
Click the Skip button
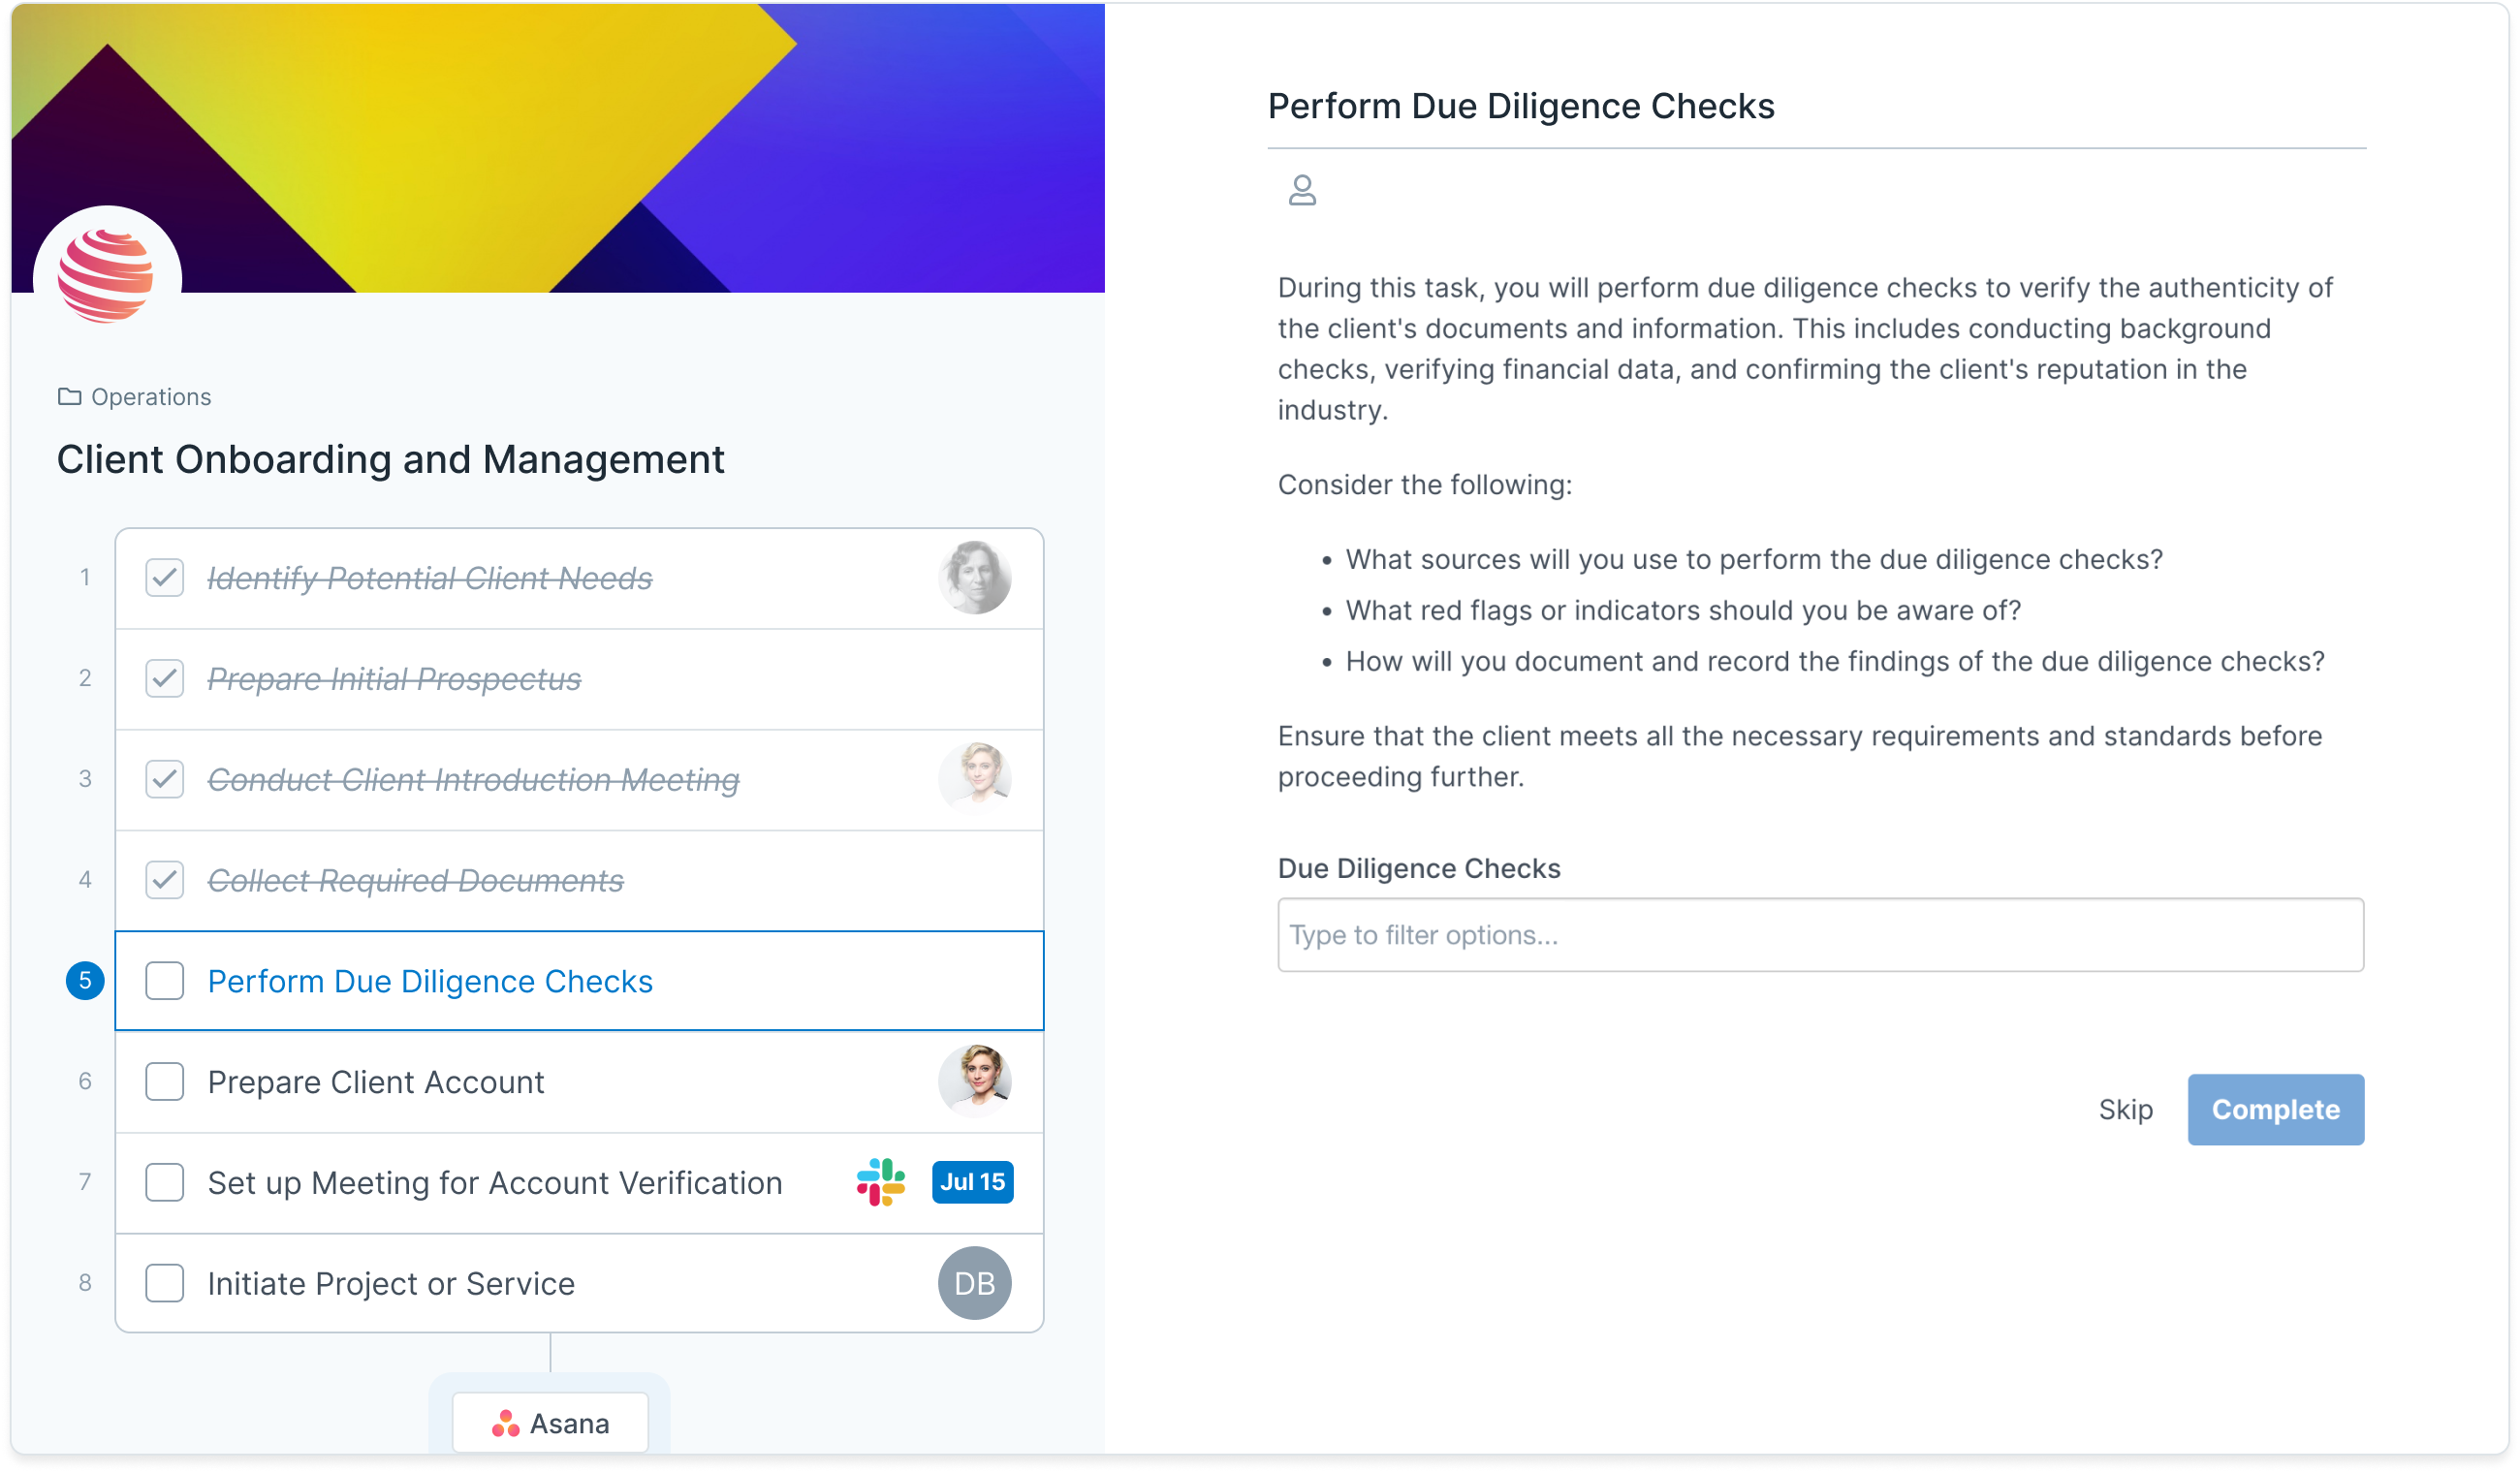click(2125, 1110)
